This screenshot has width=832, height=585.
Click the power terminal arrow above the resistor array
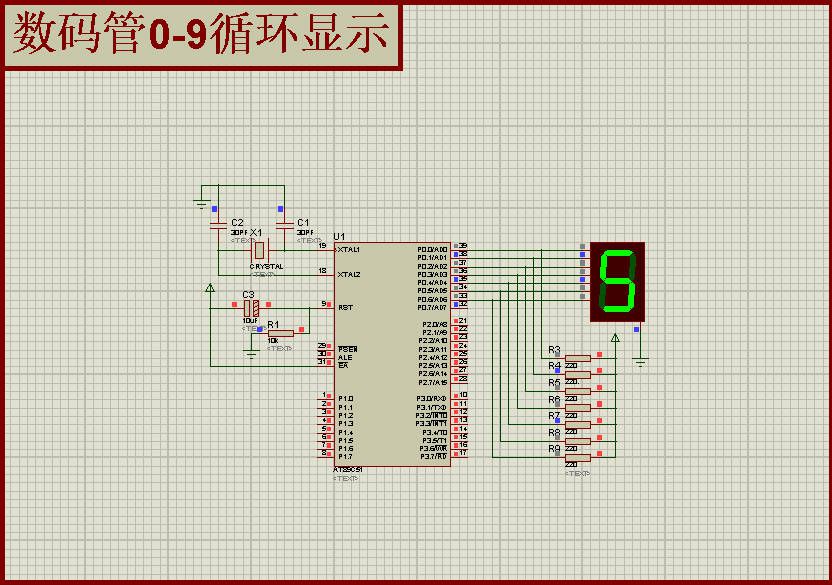615,338
